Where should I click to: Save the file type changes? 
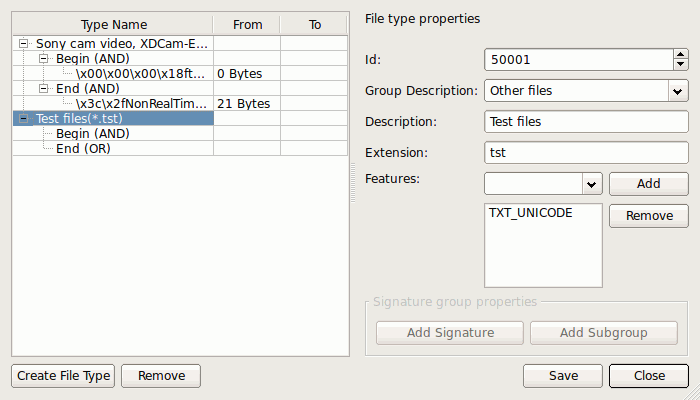[563, 376]
